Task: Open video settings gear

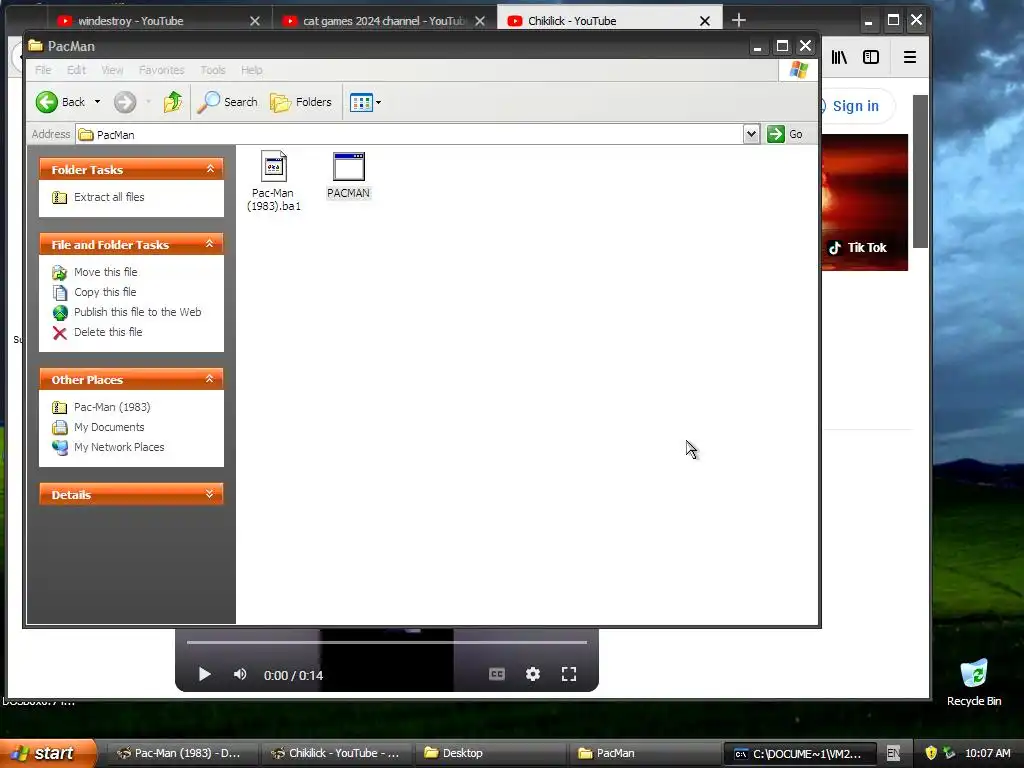Action: [x=533, y=675]
